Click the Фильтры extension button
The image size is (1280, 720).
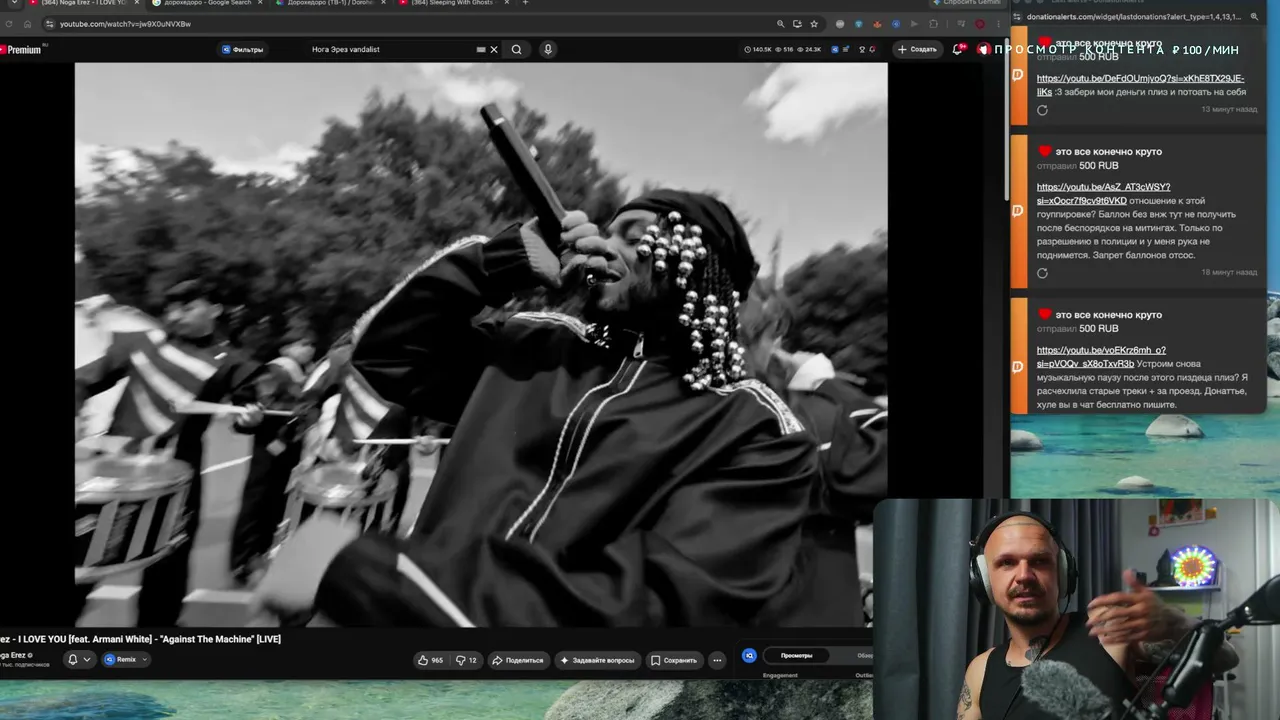coord(243,49)
